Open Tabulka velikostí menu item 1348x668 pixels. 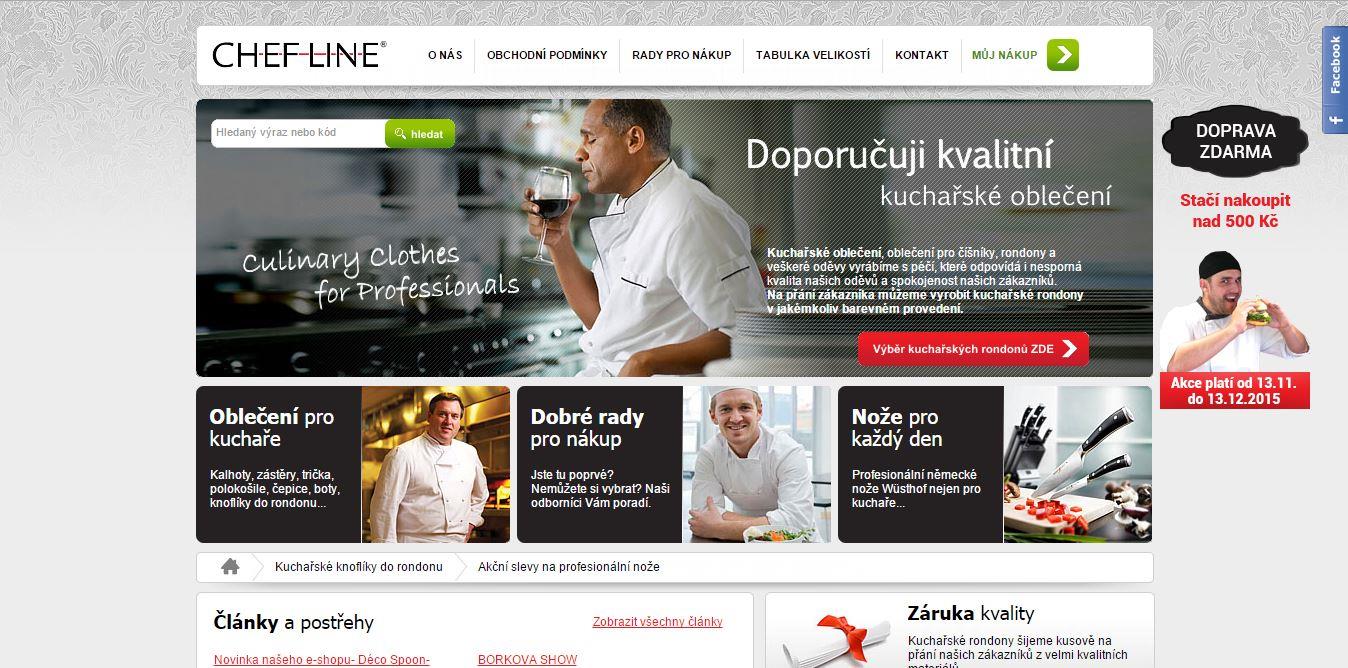tap(813, 55)
